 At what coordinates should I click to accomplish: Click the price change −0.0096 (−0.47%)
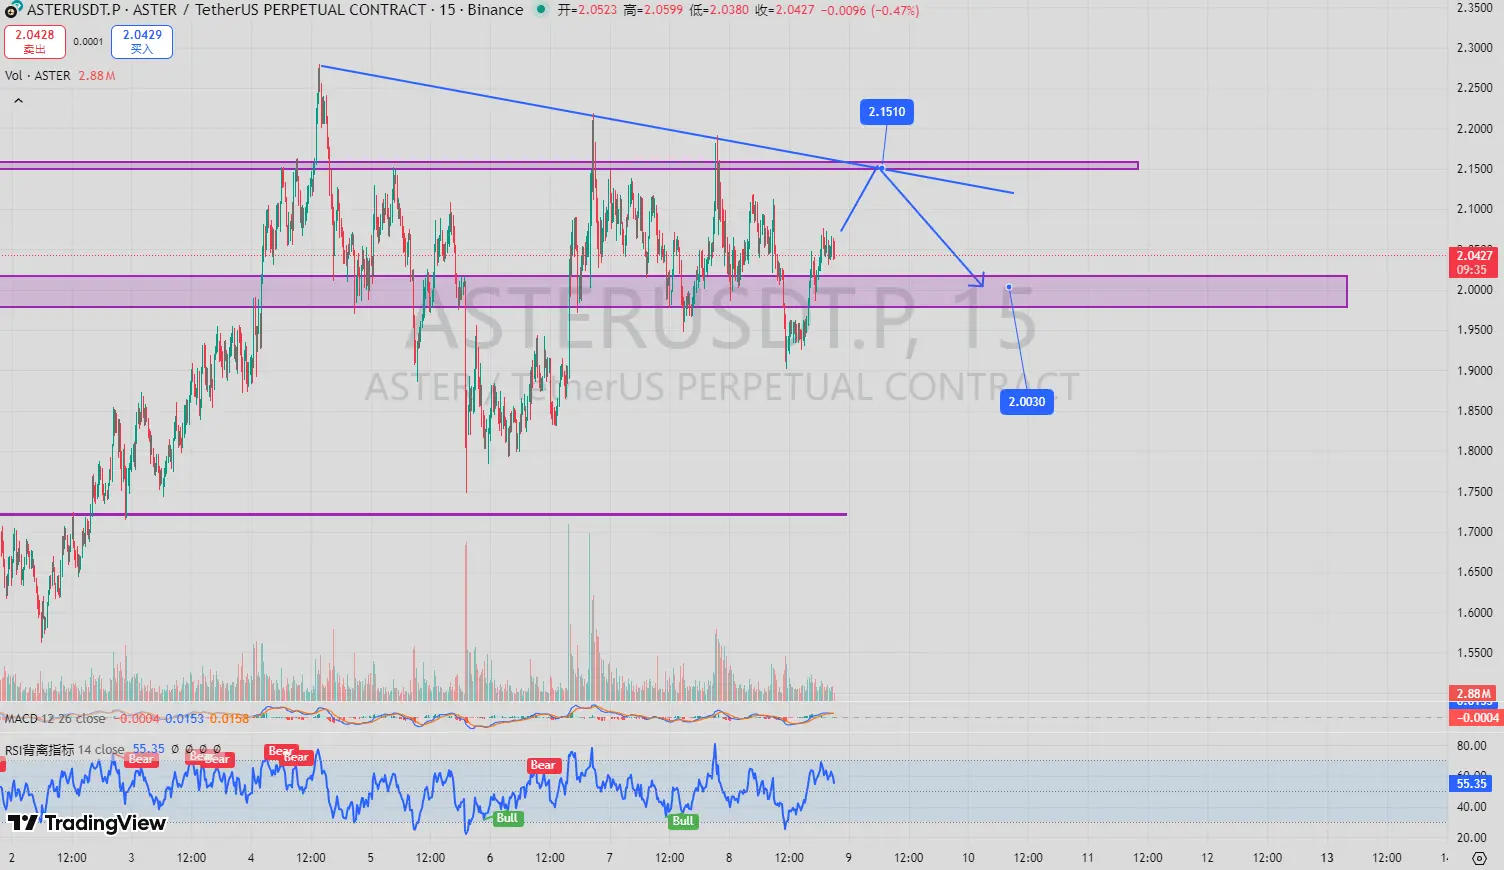point(870,10)
